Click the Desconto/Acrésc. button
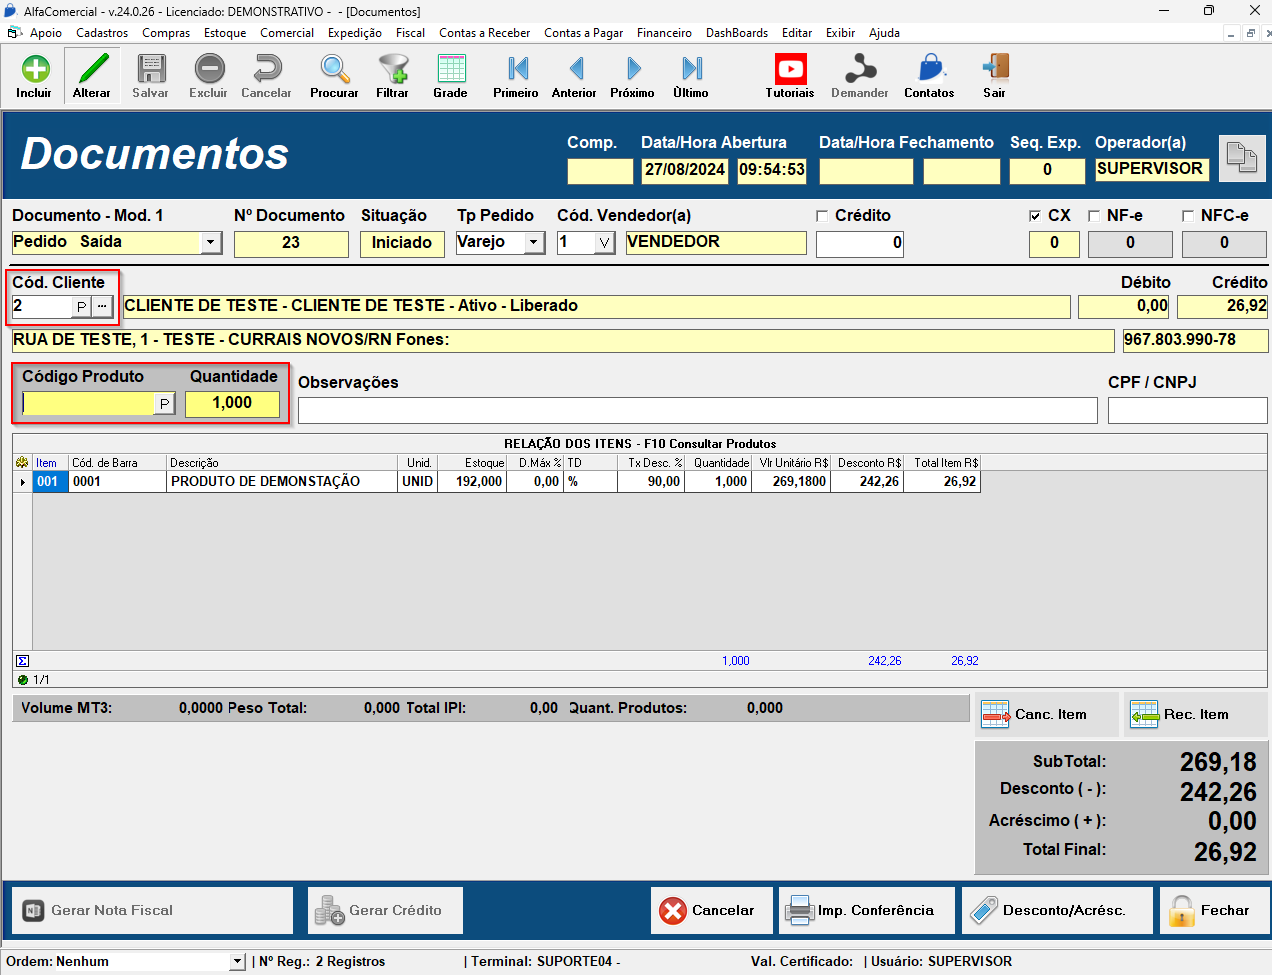Image resolution: width=1272 pixels, height=976 pixels. [1057, 910]
